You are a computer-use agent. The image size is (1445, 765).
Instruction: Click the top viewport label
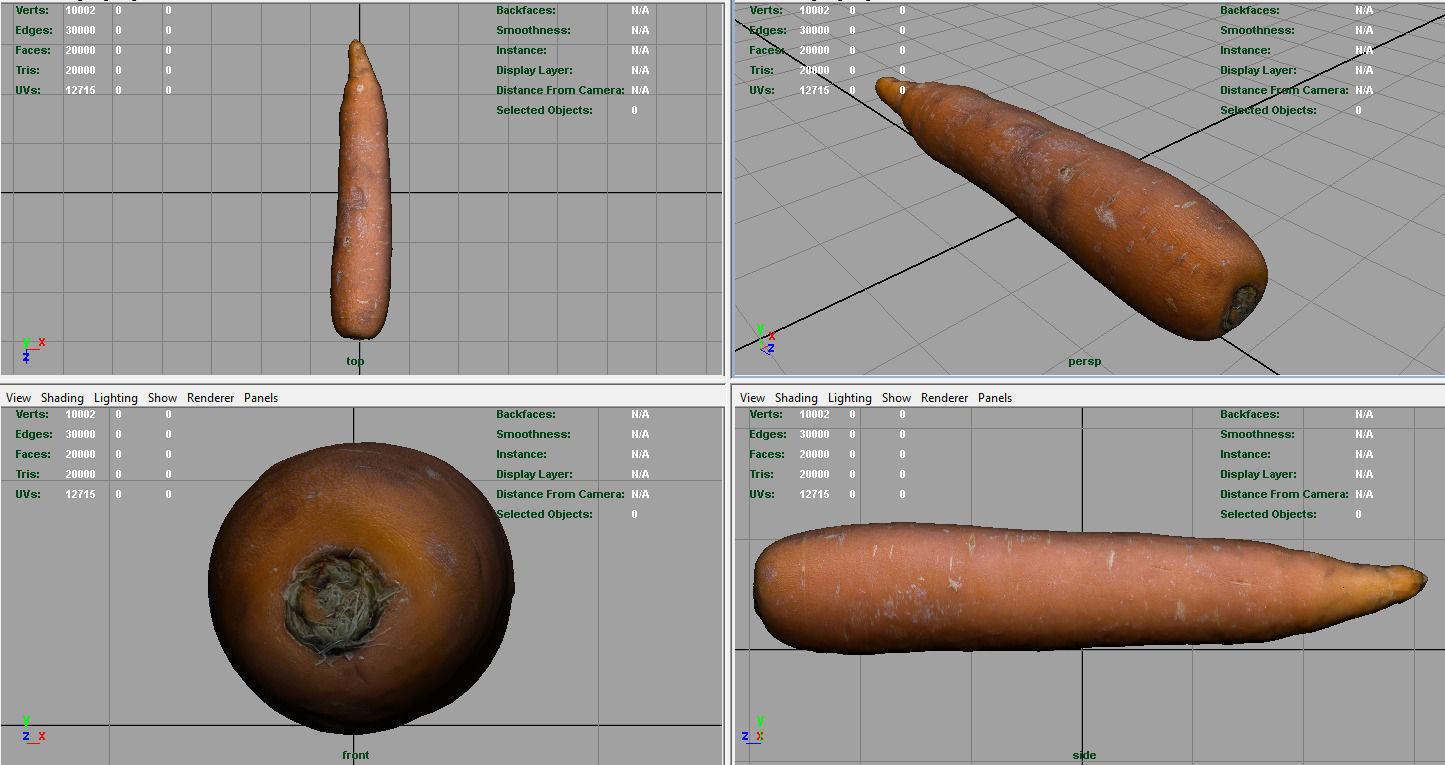tap(354, 361)
